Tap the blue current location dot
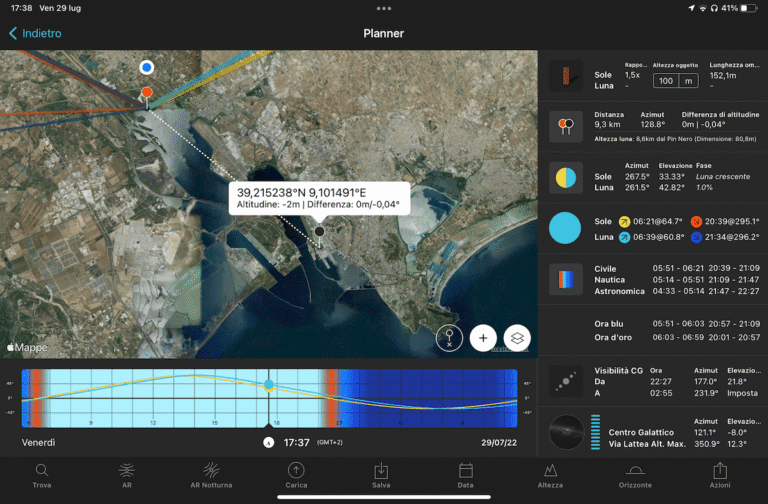The height and width of the screenshot is (504, 768). (x=146, y=67)
